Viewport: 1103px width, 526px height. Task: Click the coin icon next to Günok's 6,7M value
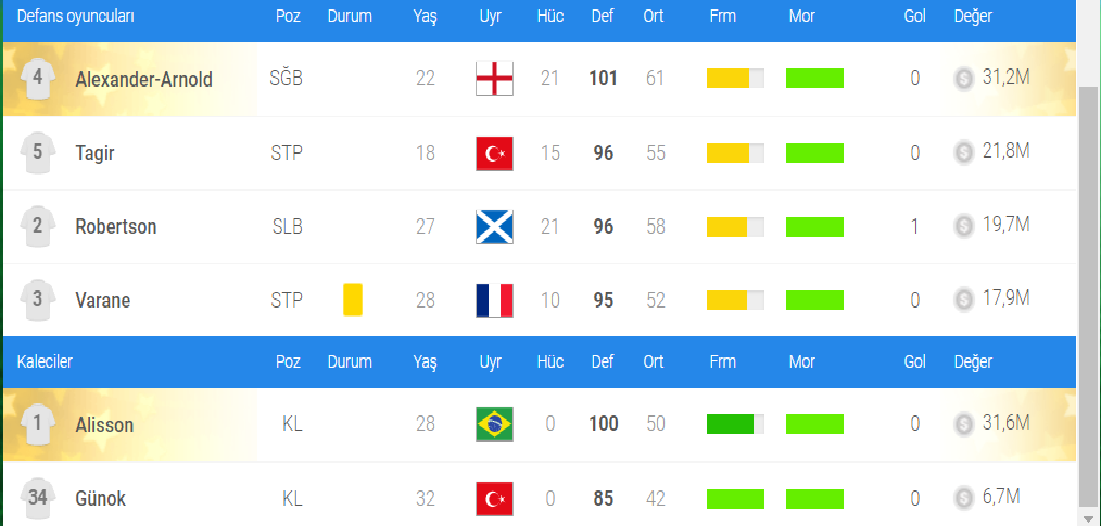963,498
